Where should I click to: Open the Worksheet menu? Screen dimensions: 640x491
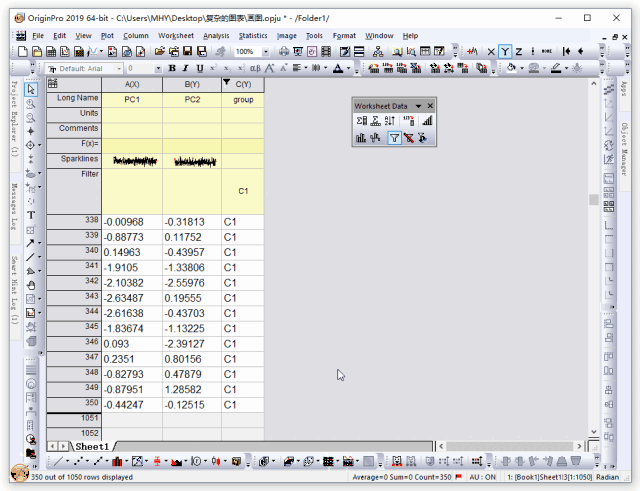[176, 36]
